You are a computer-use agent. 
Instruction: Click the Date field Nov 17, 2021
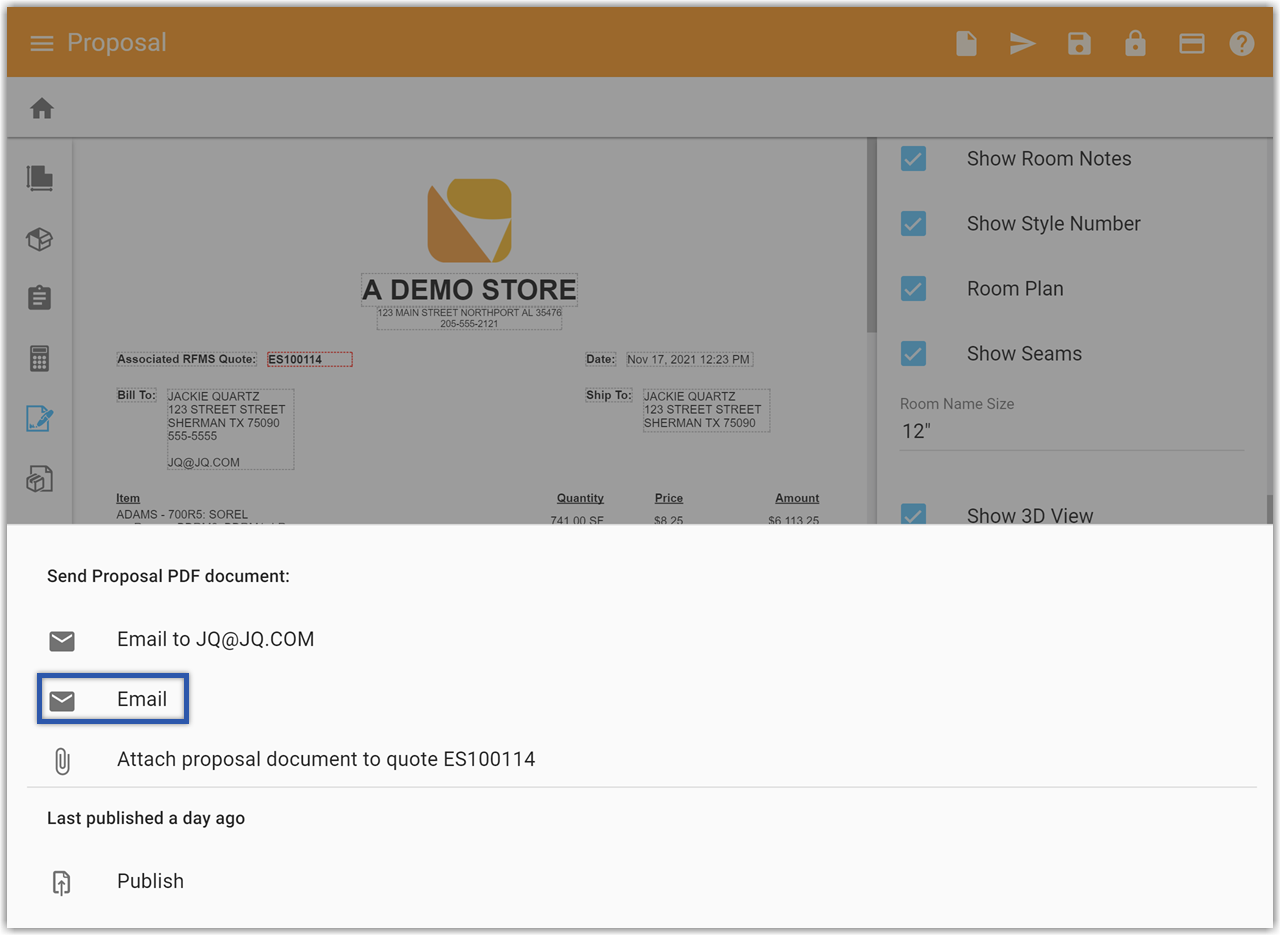click(689, 359)
